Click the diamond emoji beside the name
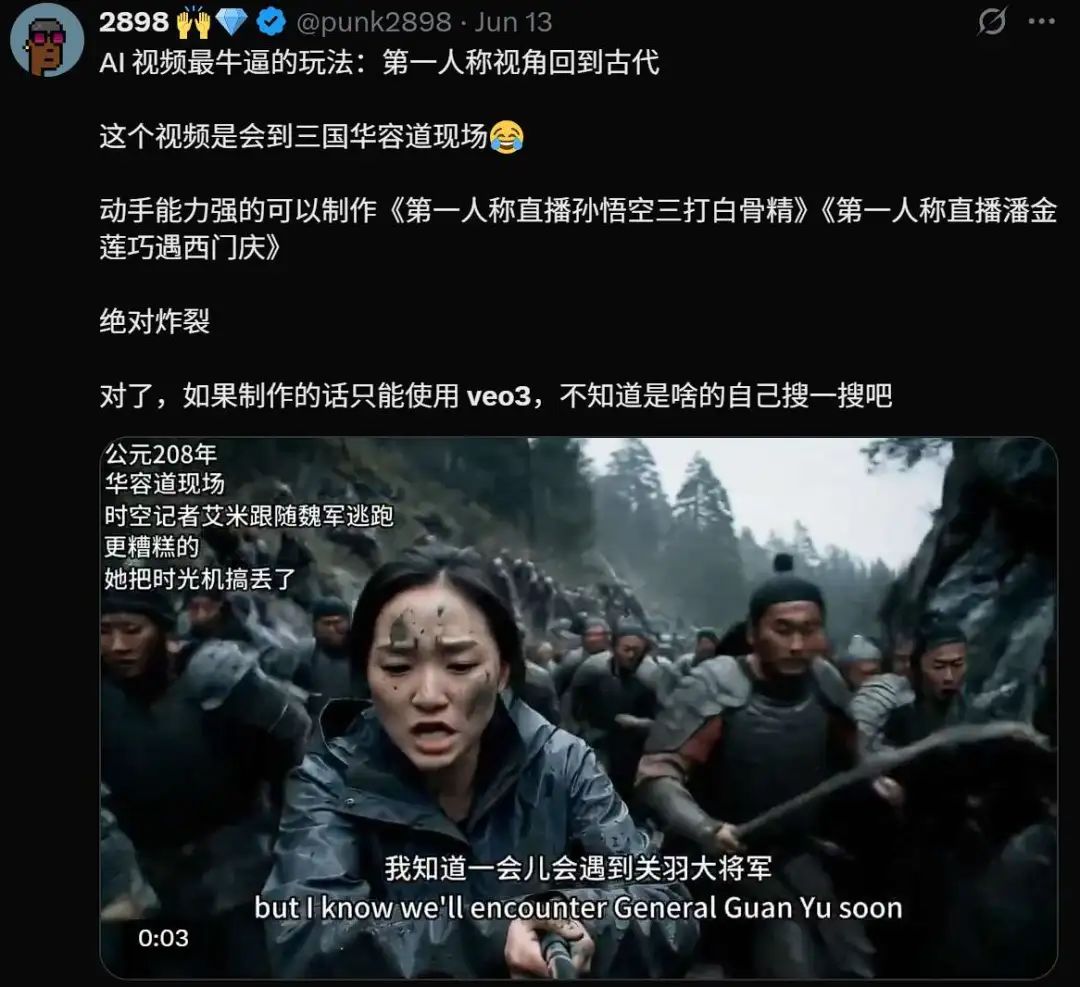 231,22
